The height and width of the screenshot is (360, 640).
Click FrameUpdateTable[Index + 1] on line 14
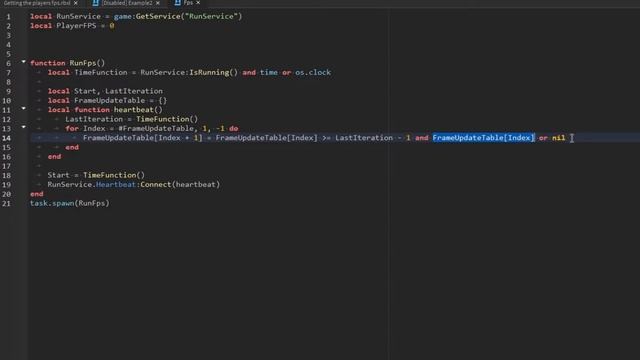[142, 138]
